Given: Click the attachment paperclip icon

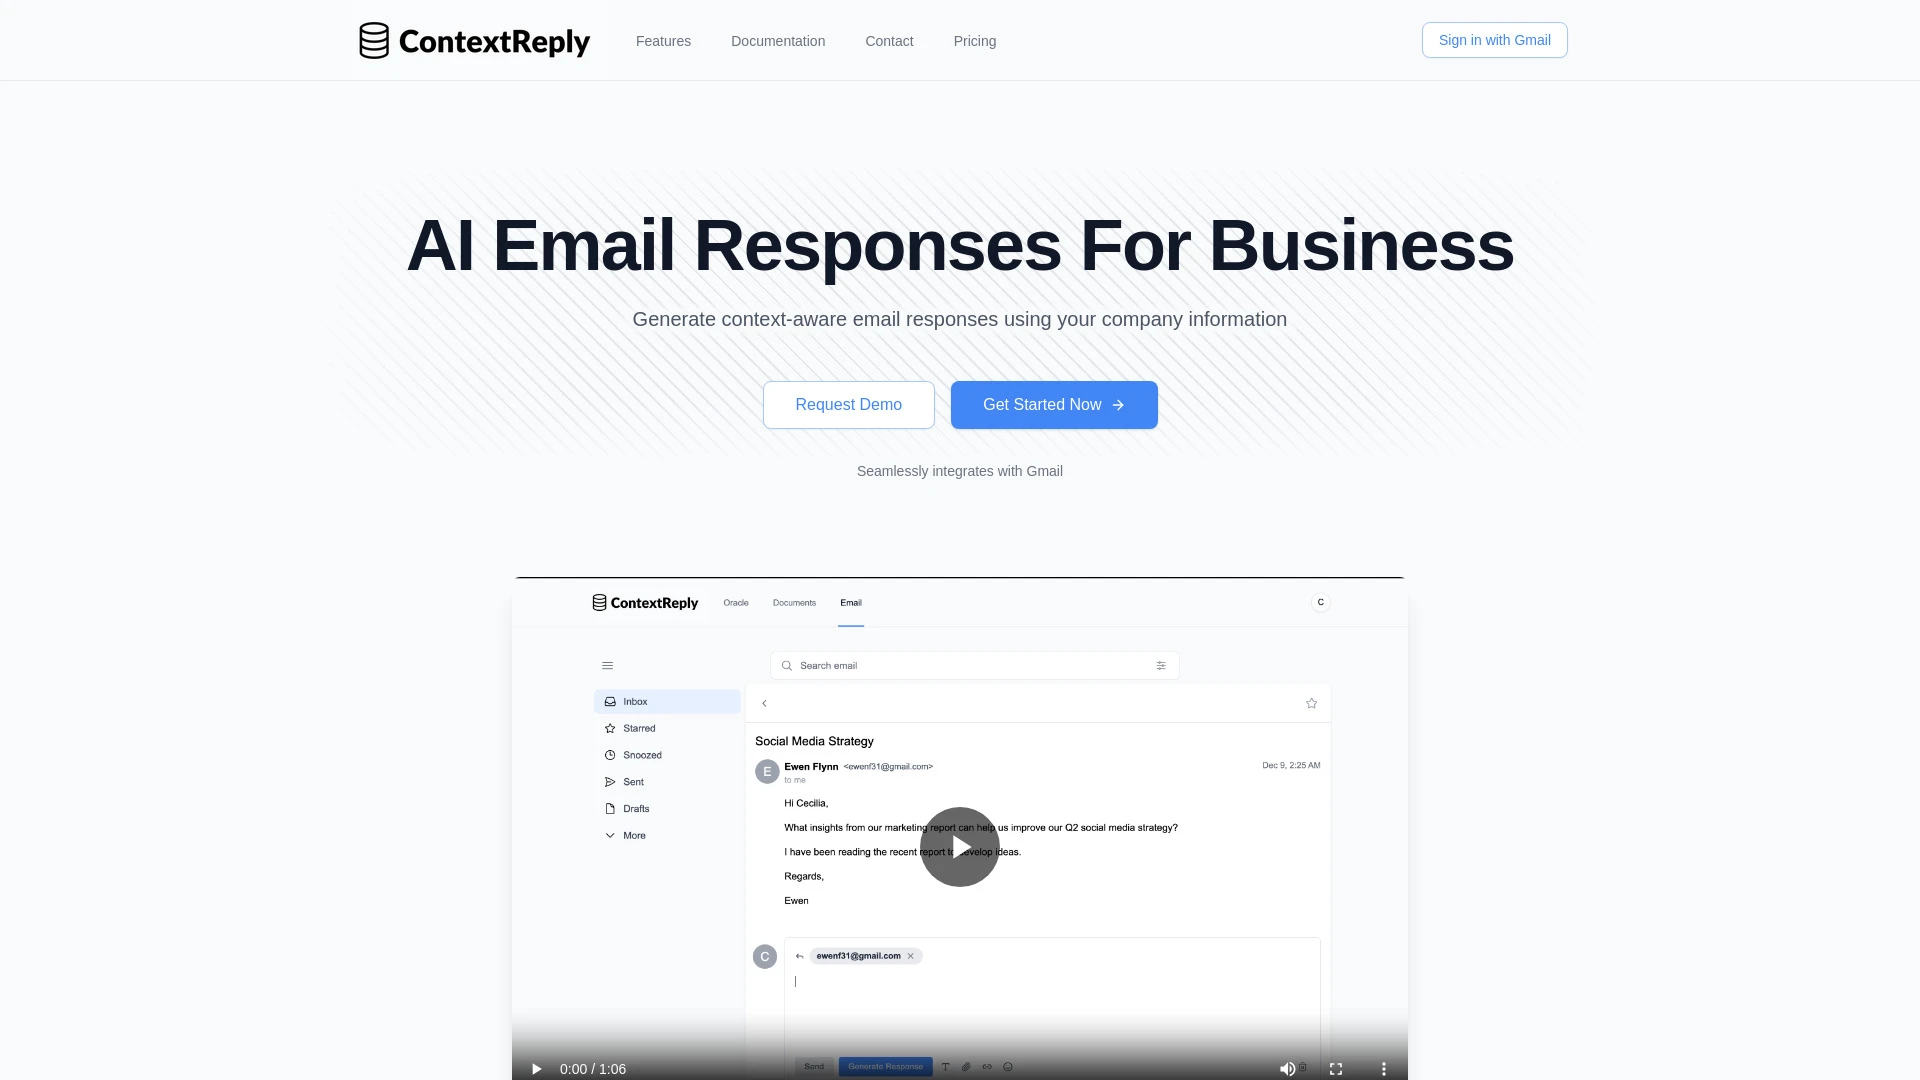Looking at the screenshot, I should (x=965, y=1065).
